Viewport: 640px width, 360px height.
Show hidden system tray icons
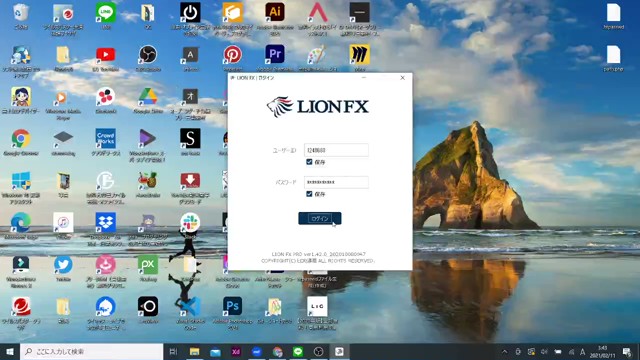coord(505,351)
